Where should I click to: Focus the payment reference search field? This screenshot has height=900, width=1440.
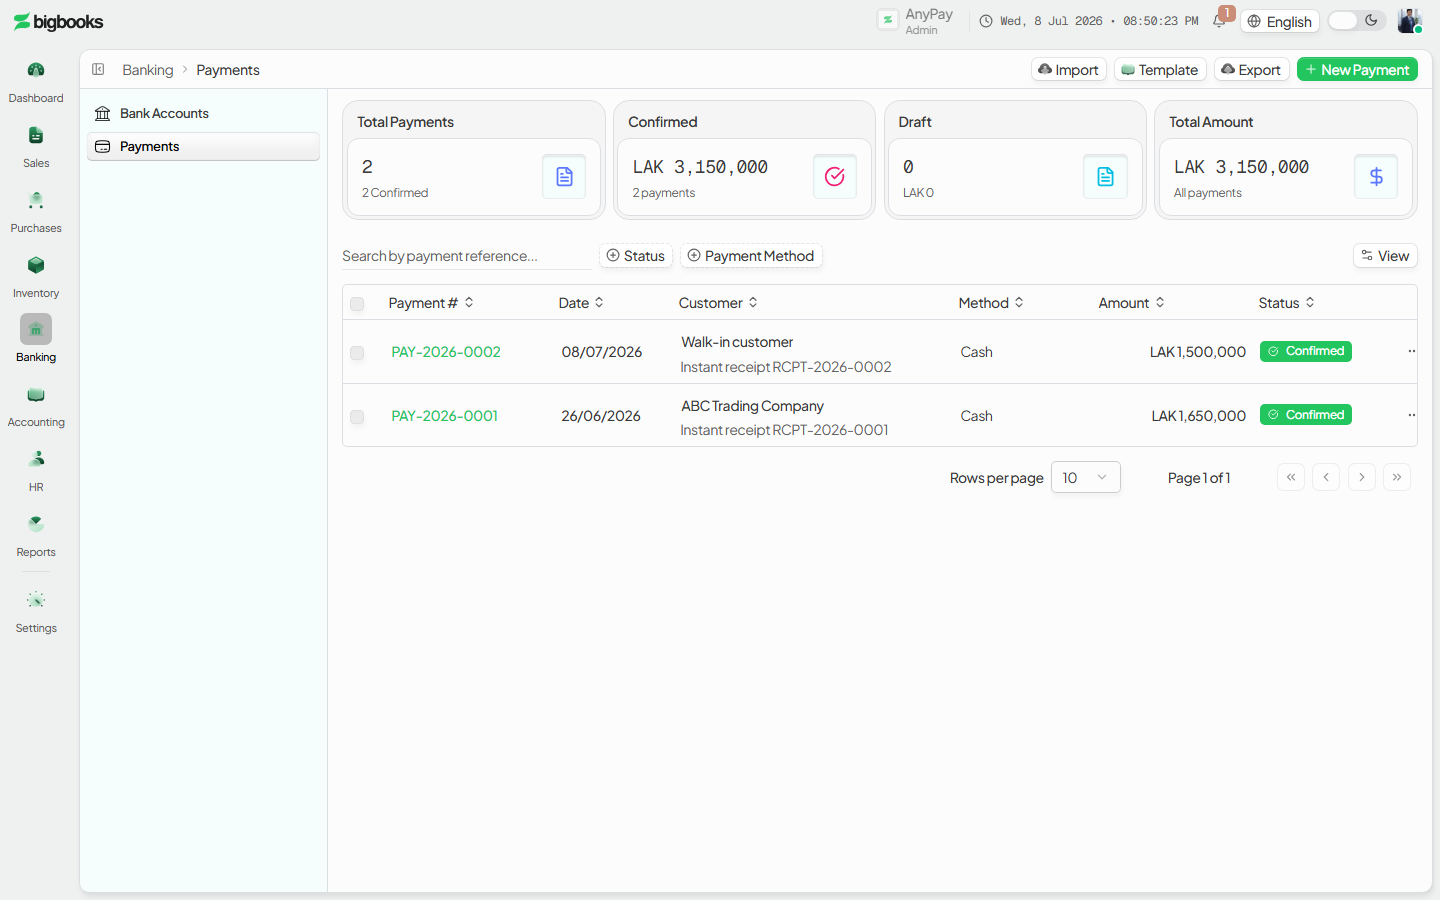467,256
